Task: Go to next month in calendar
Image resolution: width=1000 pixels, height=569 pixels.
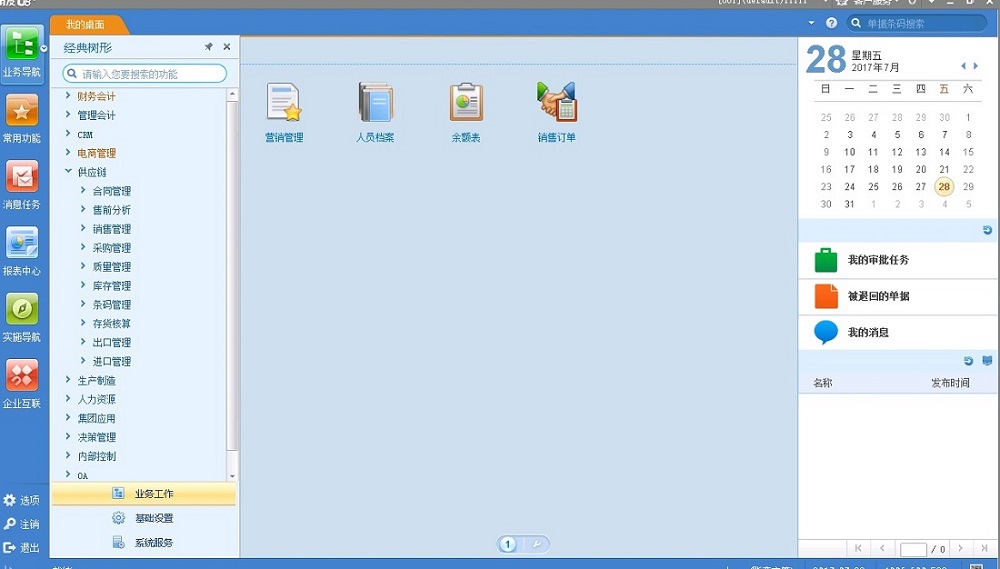Action: click(x=976, y=66)
